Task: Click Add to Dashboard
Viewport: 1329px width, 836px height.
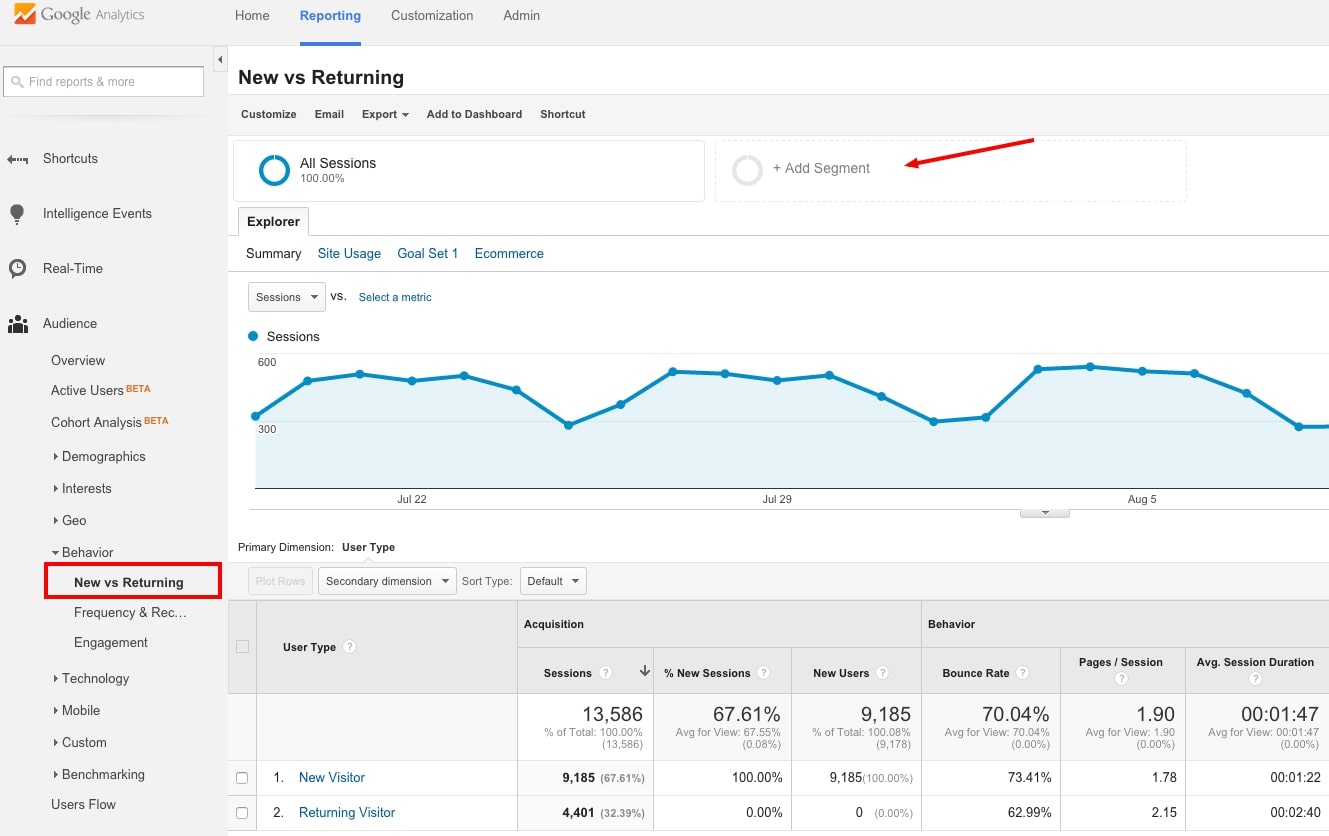Action: click(x=474, y=114)
